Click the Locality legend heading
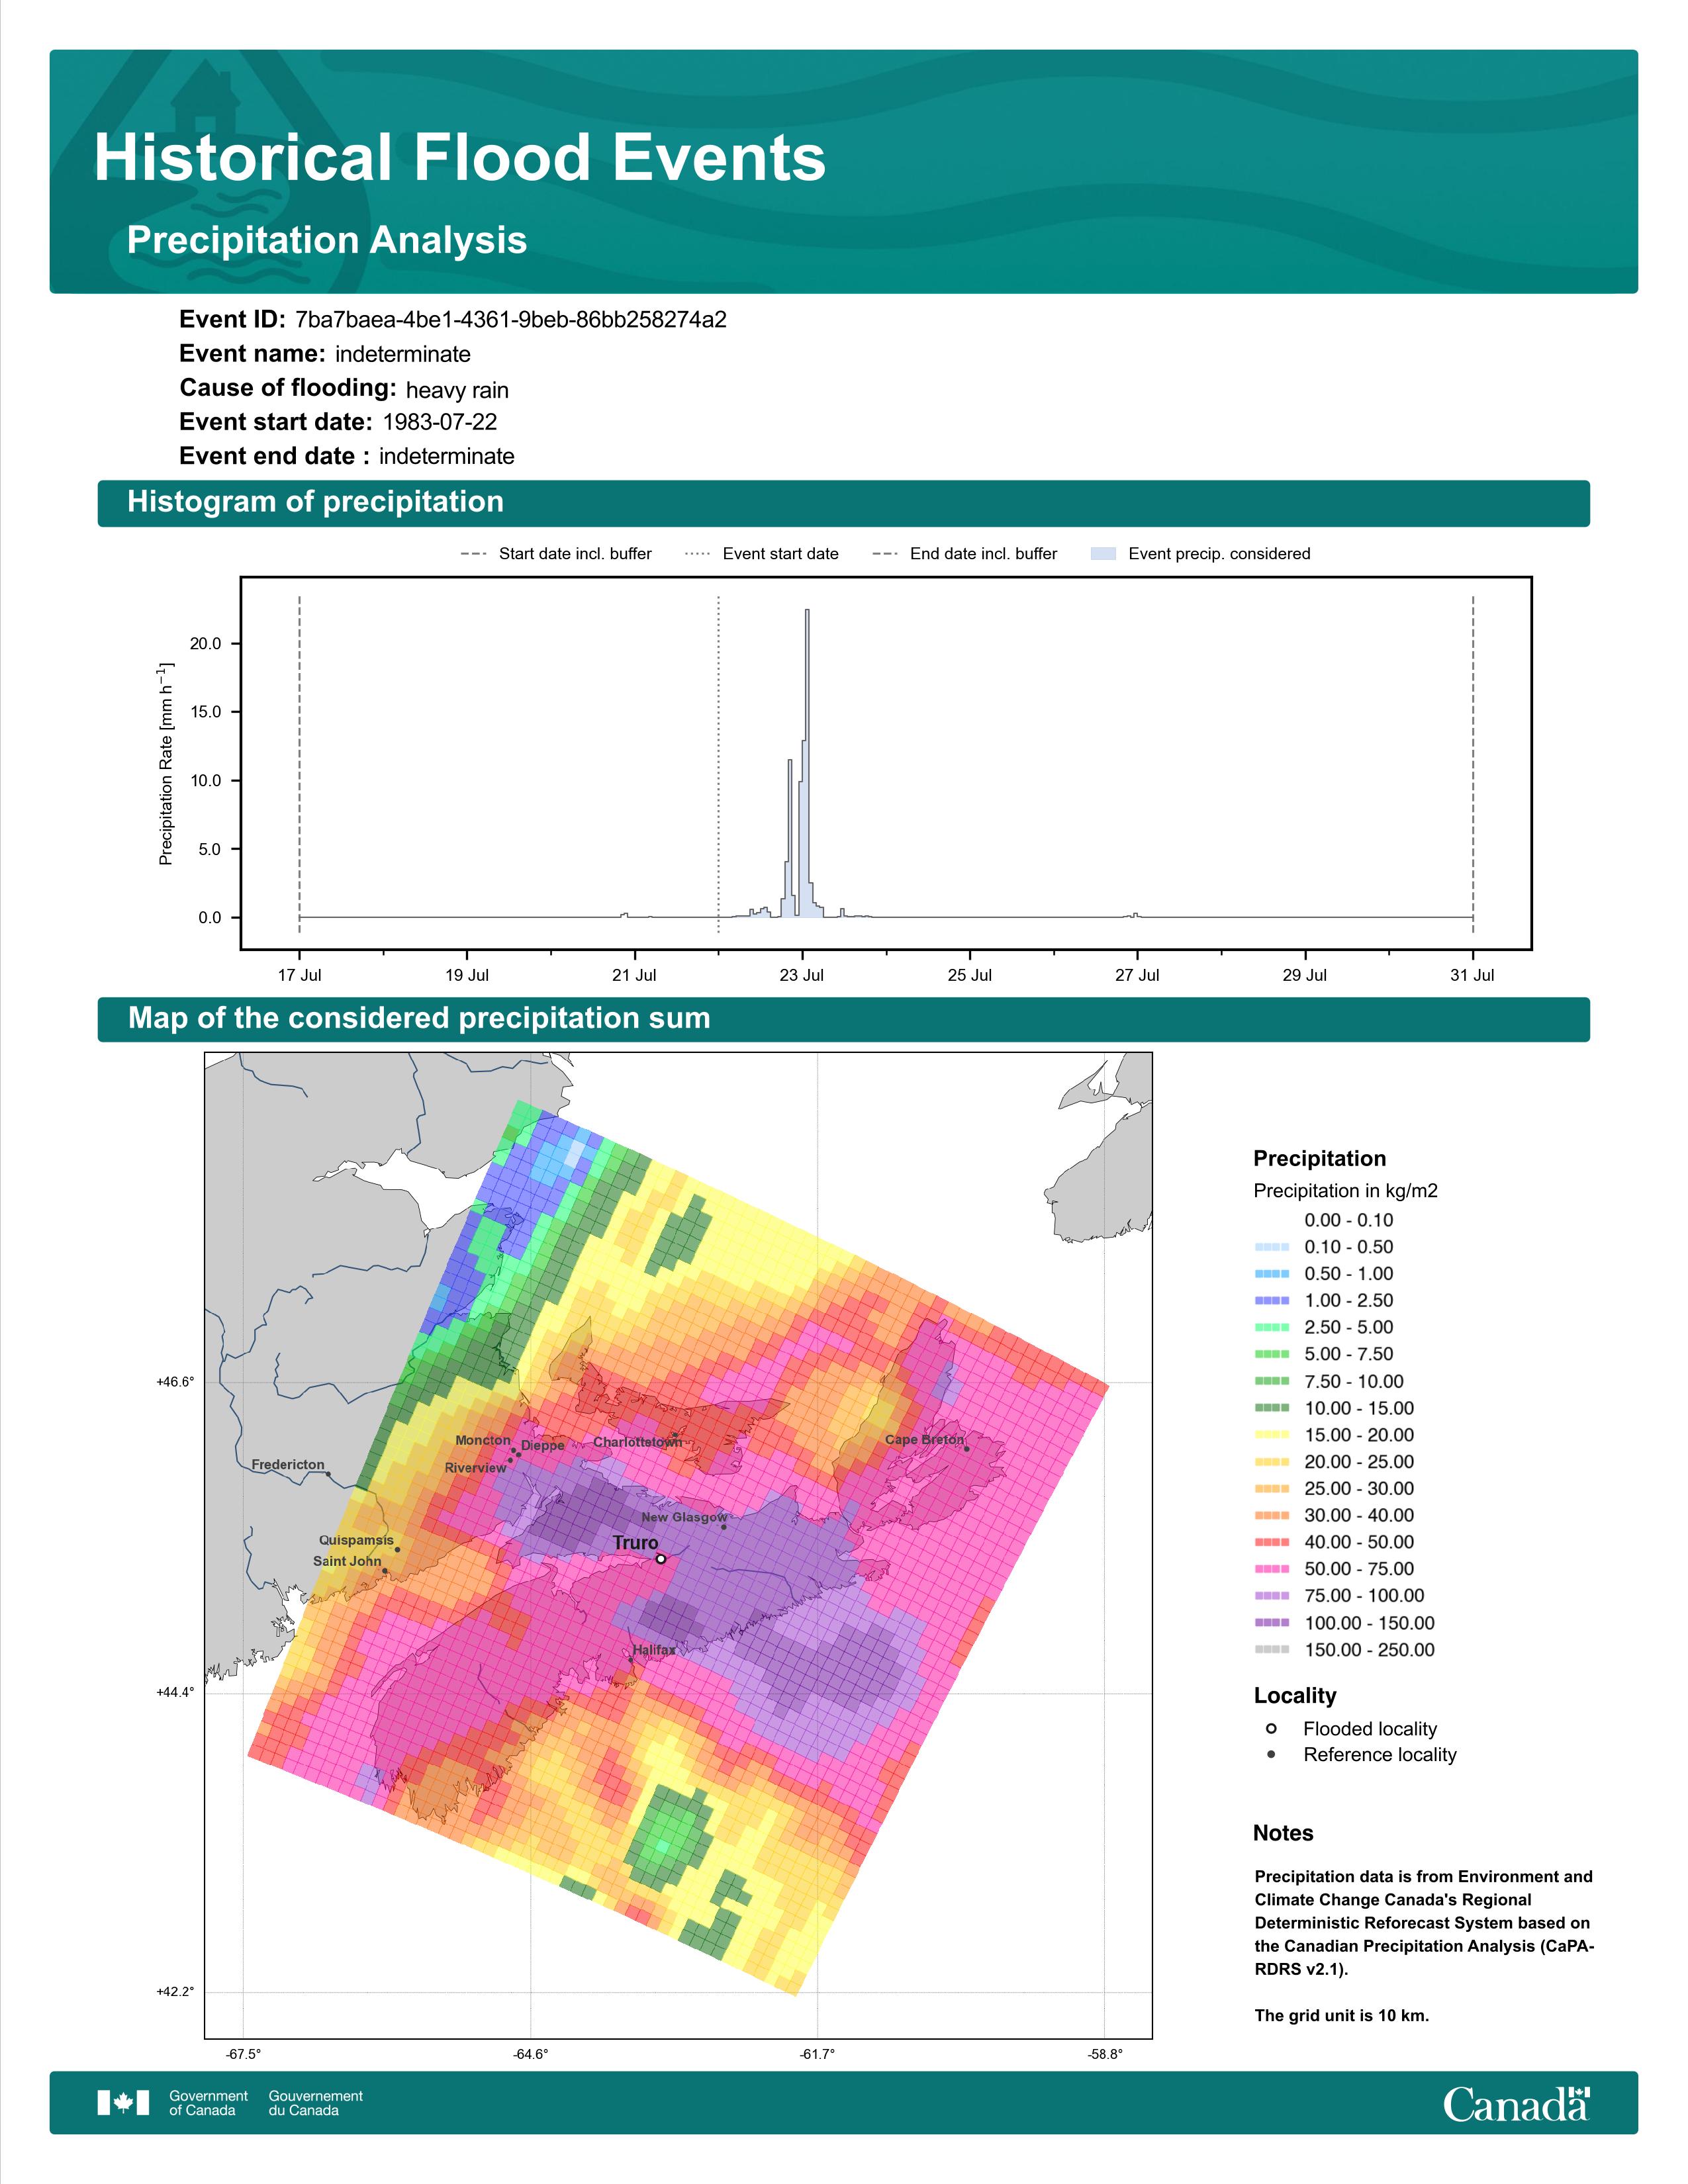This screenshot has width=1688, height=2184. click(1295, 1695)
